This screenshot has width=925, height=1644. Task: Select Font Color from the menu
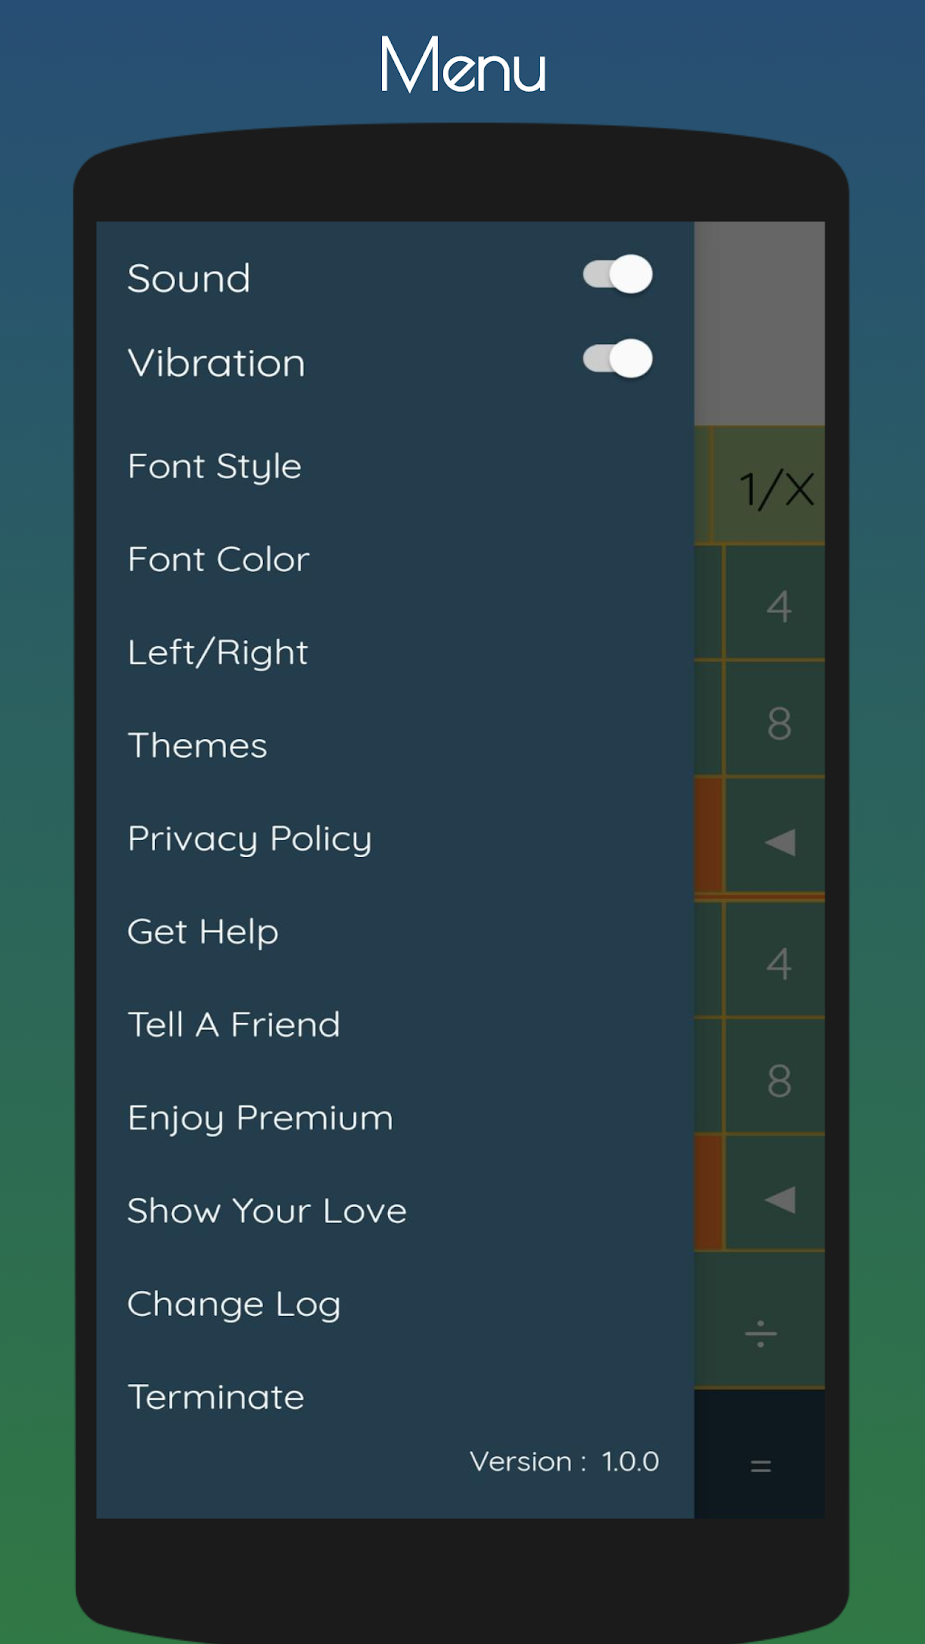click(219, 559)
